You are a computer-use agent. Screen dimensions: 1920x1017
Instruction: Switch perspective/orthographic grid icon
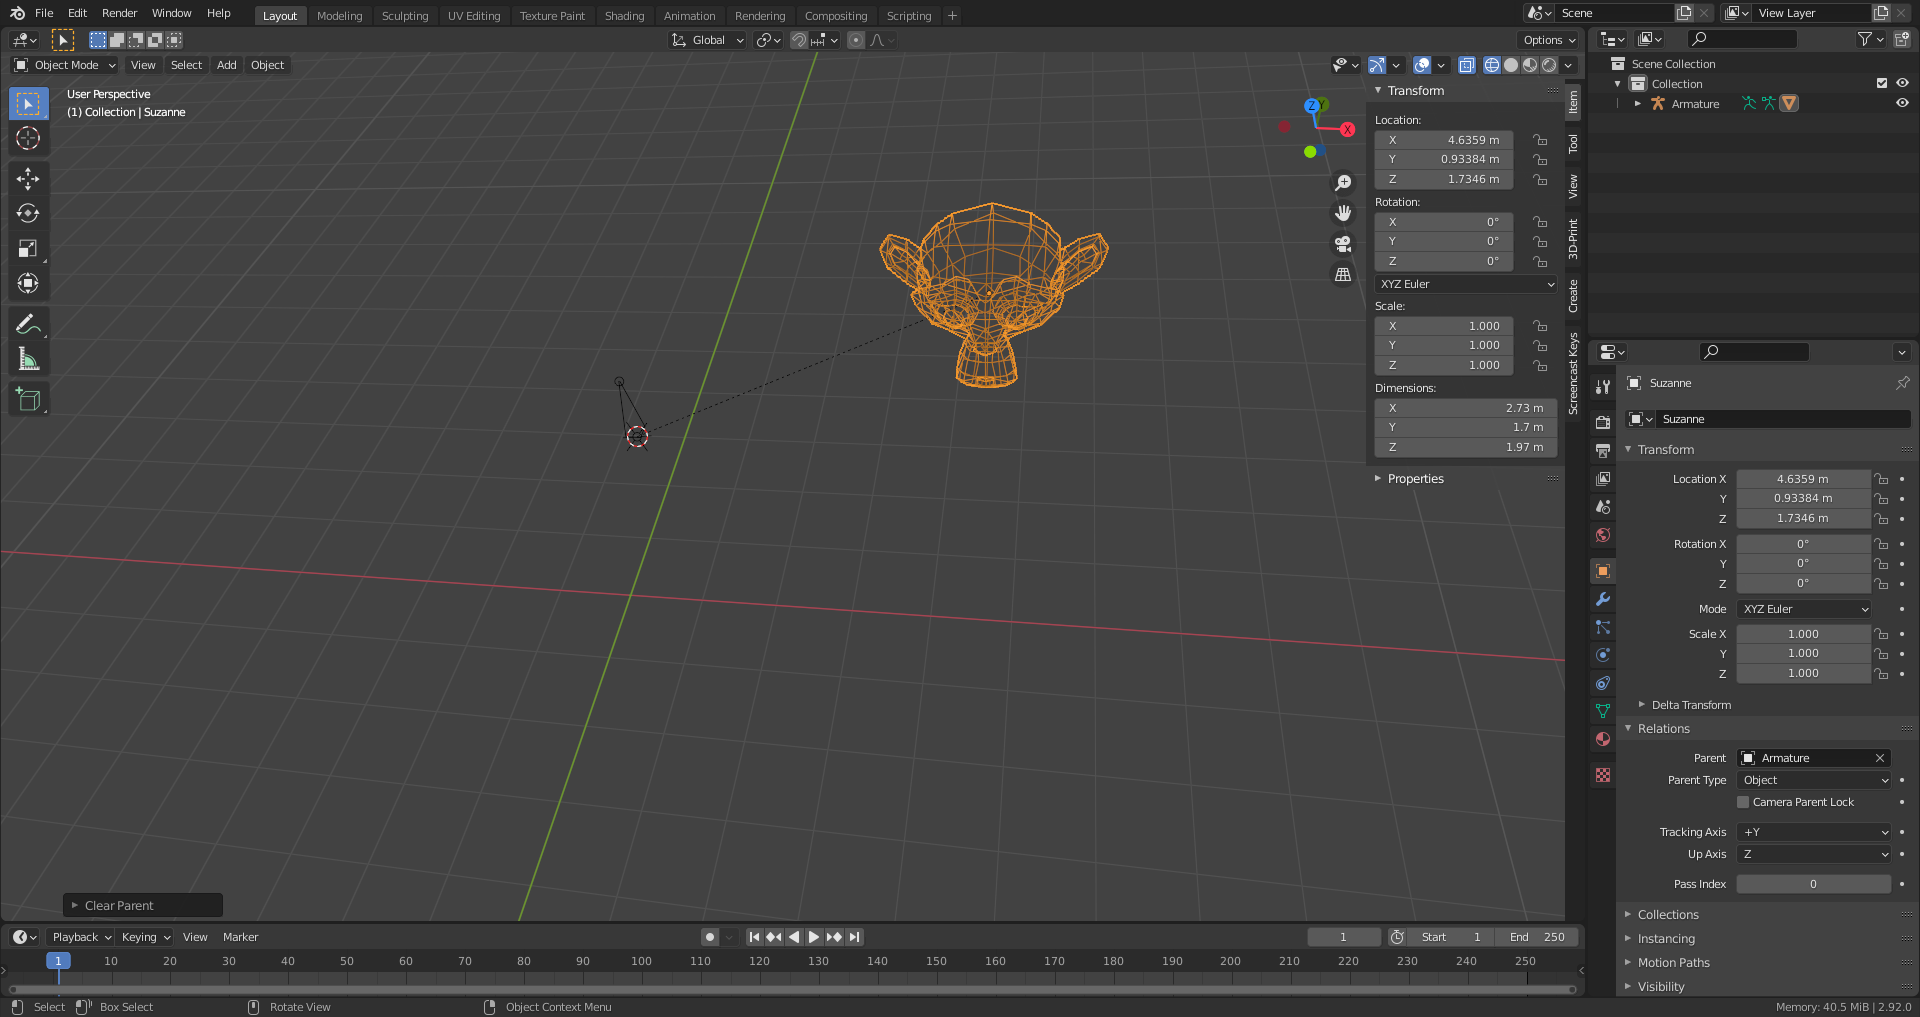(1343, 274)
